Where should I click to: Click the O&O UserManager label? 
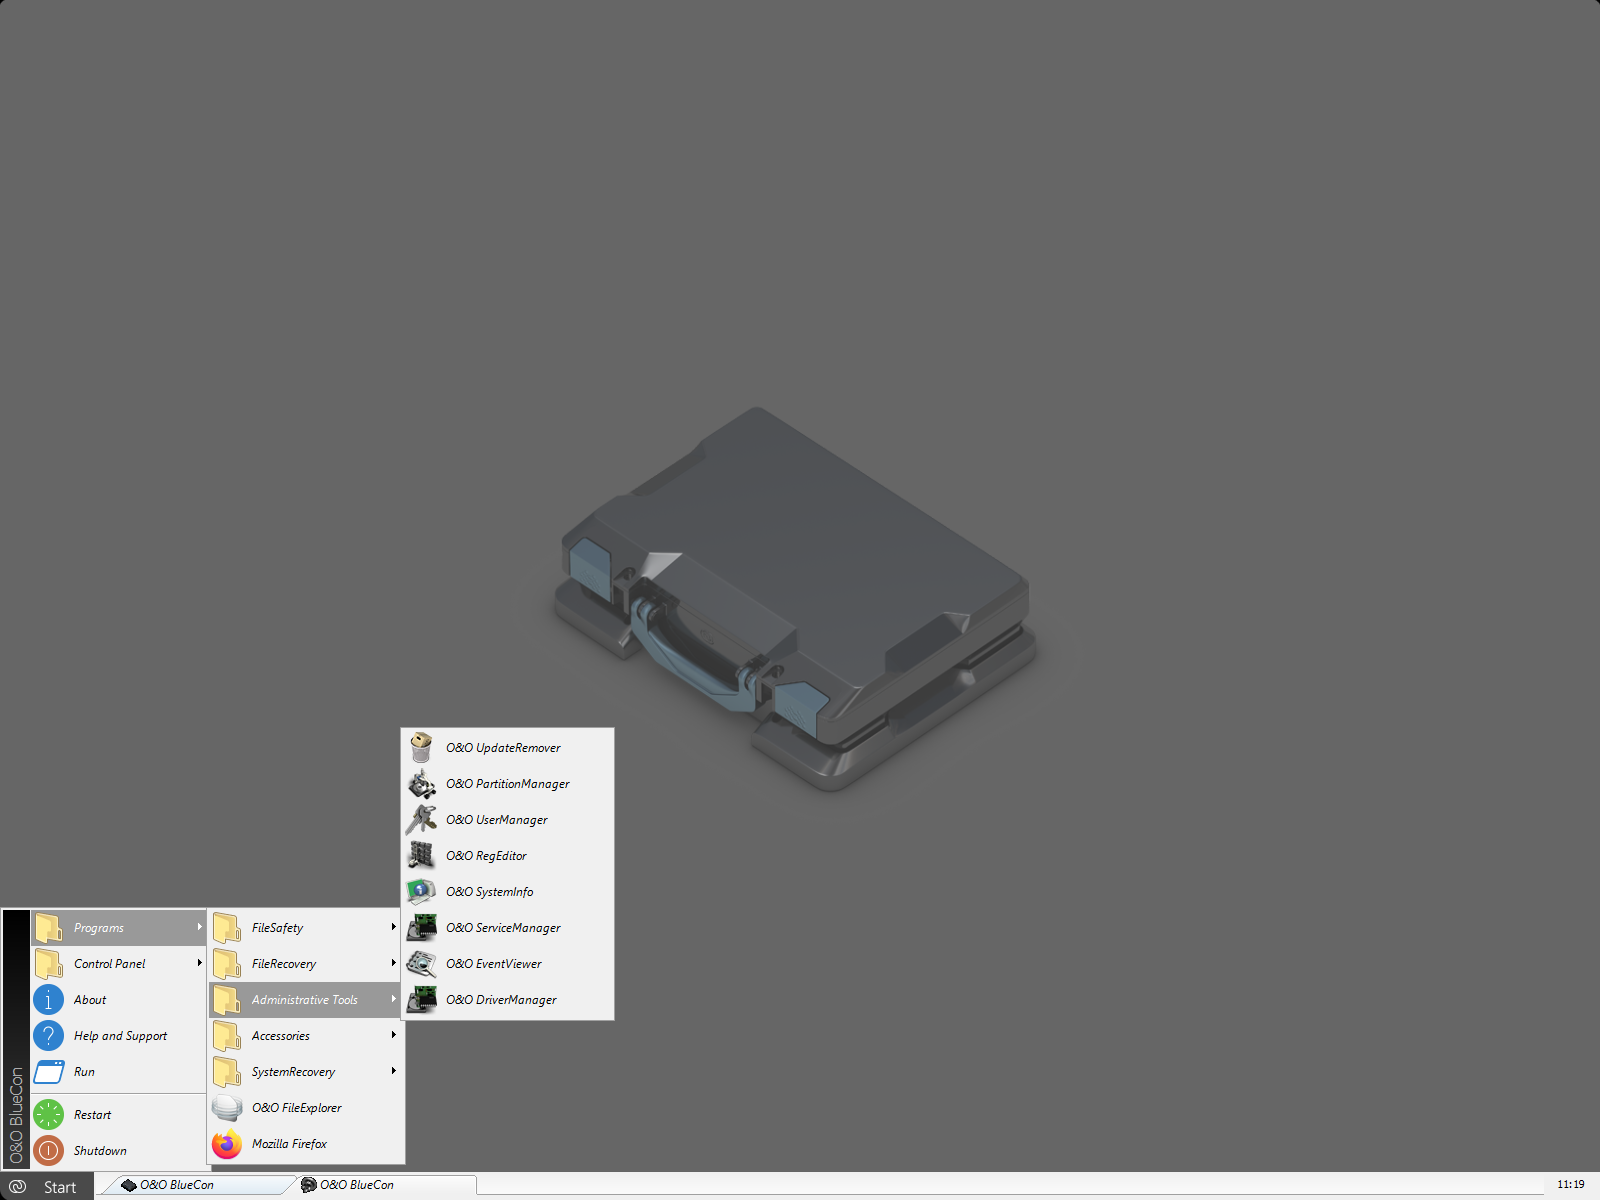tap(497, 820)
